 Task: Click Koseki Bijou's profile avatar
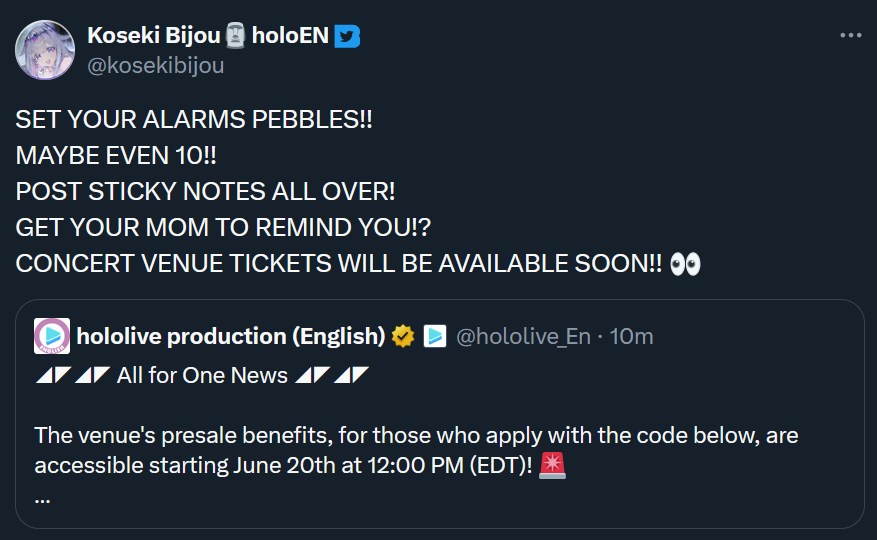pos(44,50)
